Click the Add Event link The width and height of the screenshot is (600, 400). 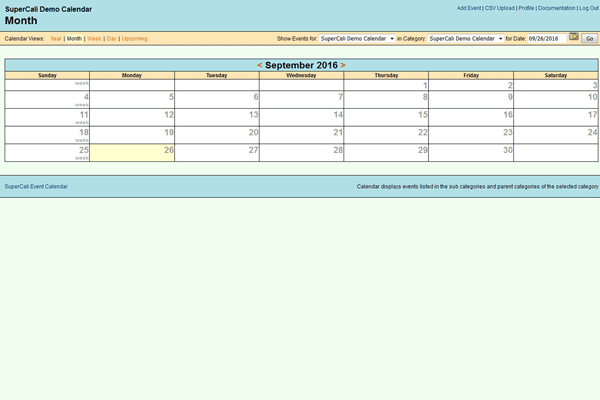click(x=468, y=8)
